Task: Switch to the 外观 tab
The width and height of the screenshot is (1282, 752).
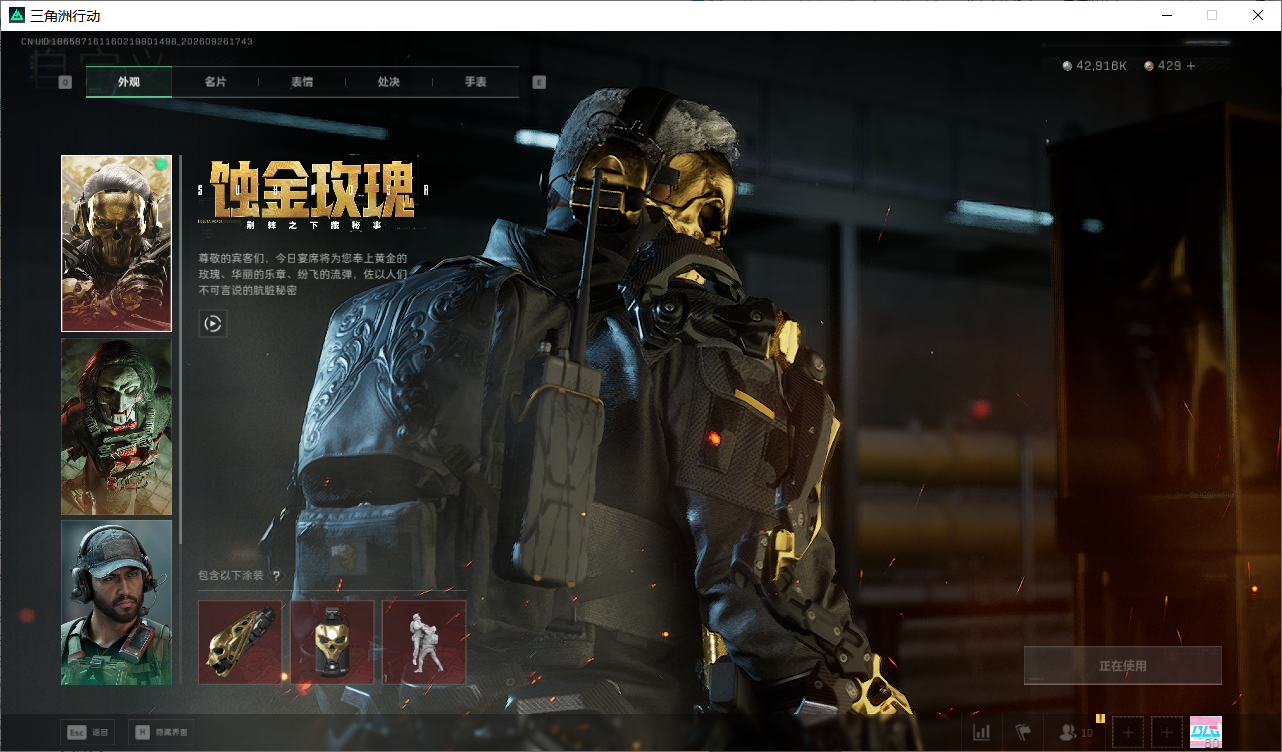Action: click(x=129, y=82)
